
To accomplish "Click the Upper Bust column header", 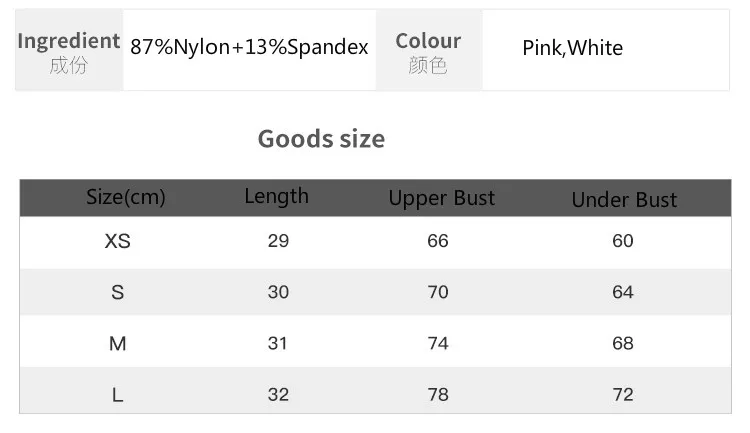I will (441, 198).
